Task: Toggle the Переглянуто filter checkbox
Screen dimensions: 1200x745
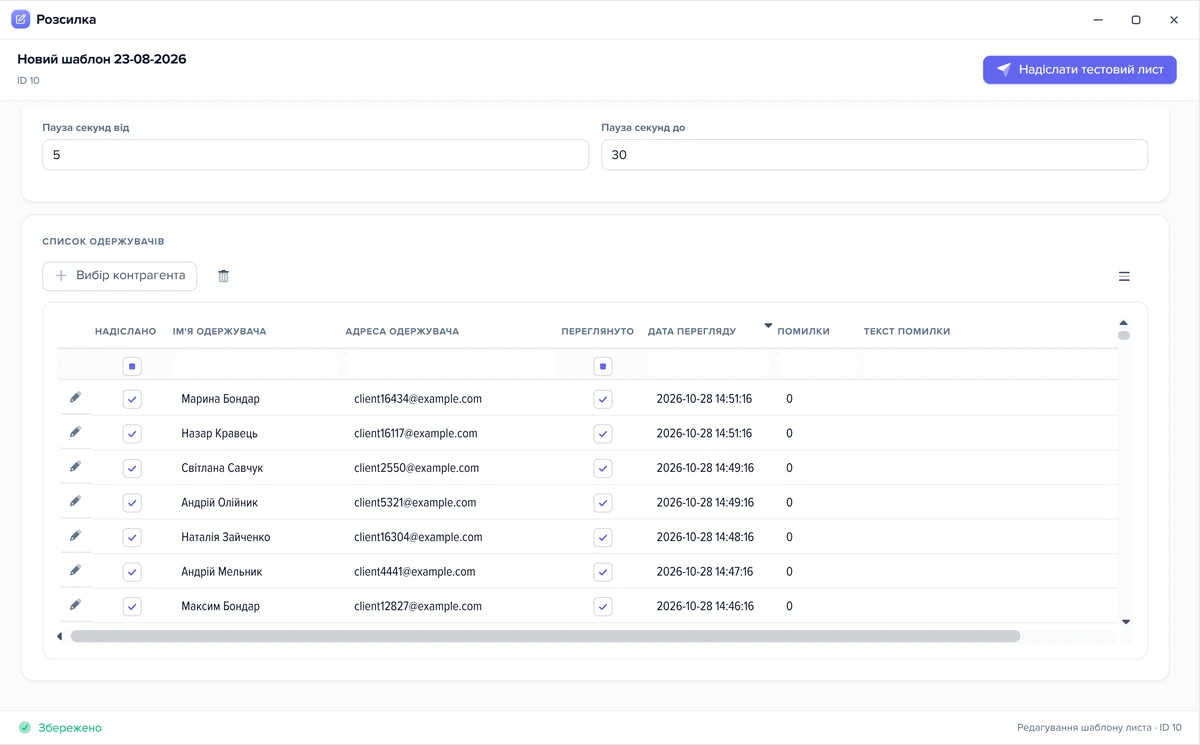Action: pyautogui.click(x=603, y=367)
